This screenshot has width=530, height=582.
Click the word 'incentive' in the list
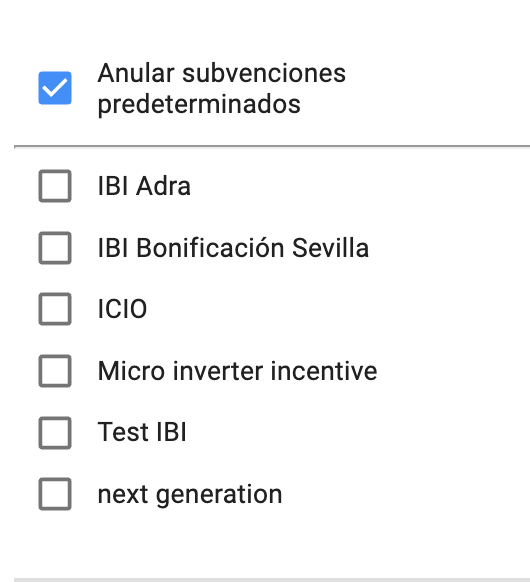pos(324,371)
